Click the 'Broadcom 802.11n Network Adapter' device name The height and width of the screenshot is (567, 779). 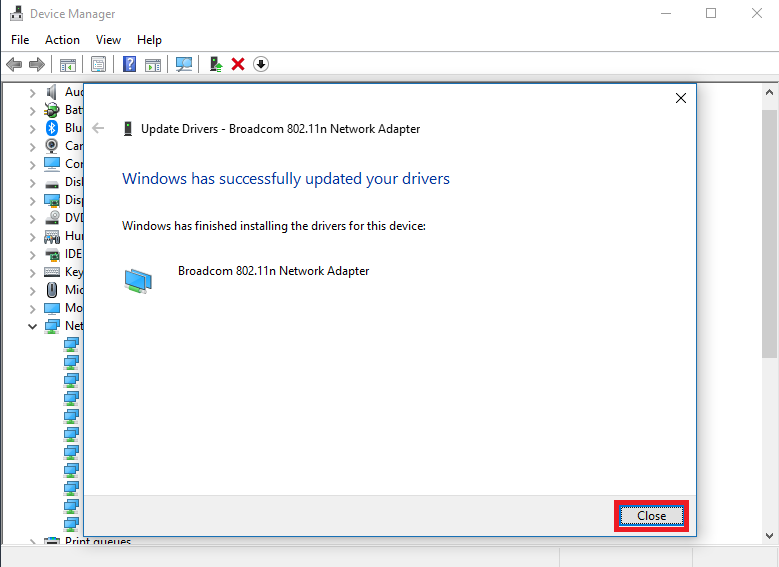coord(273,271)
